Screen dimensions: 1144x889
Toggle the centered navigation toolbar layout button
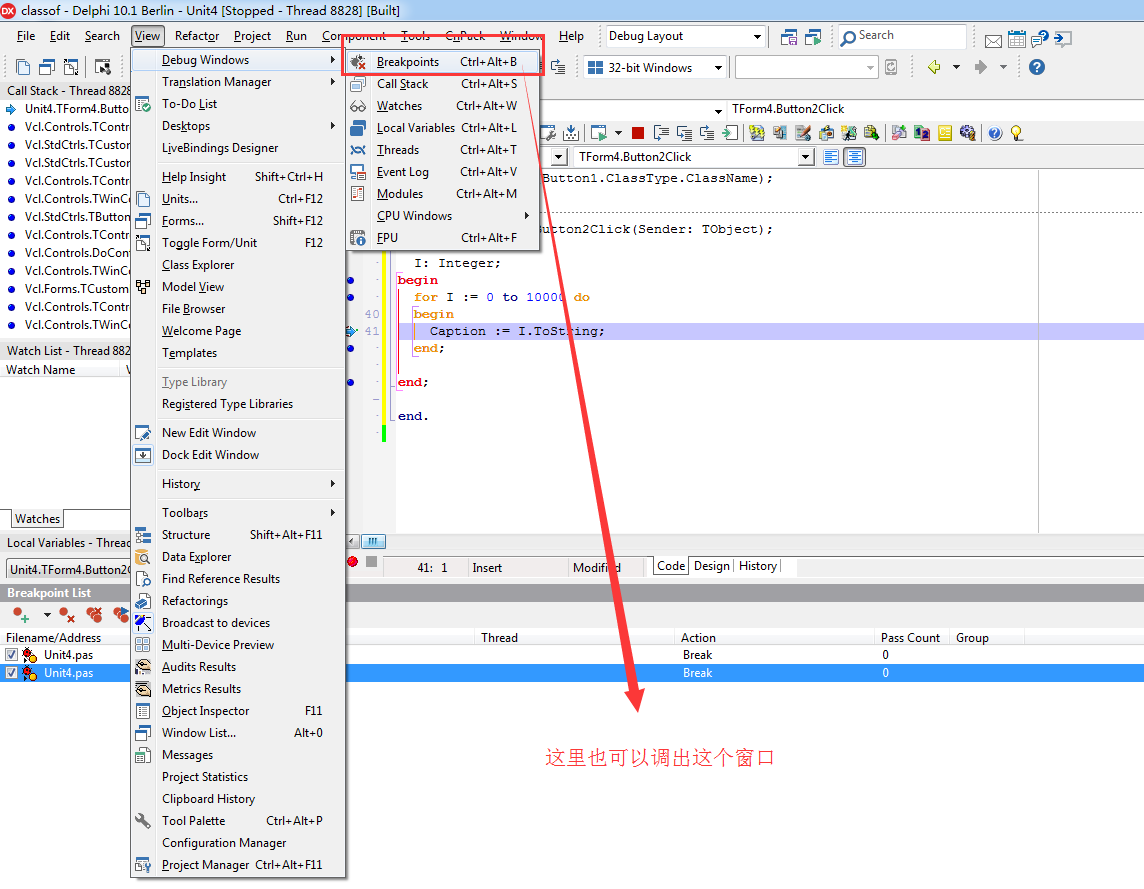[x=854, y=157]
